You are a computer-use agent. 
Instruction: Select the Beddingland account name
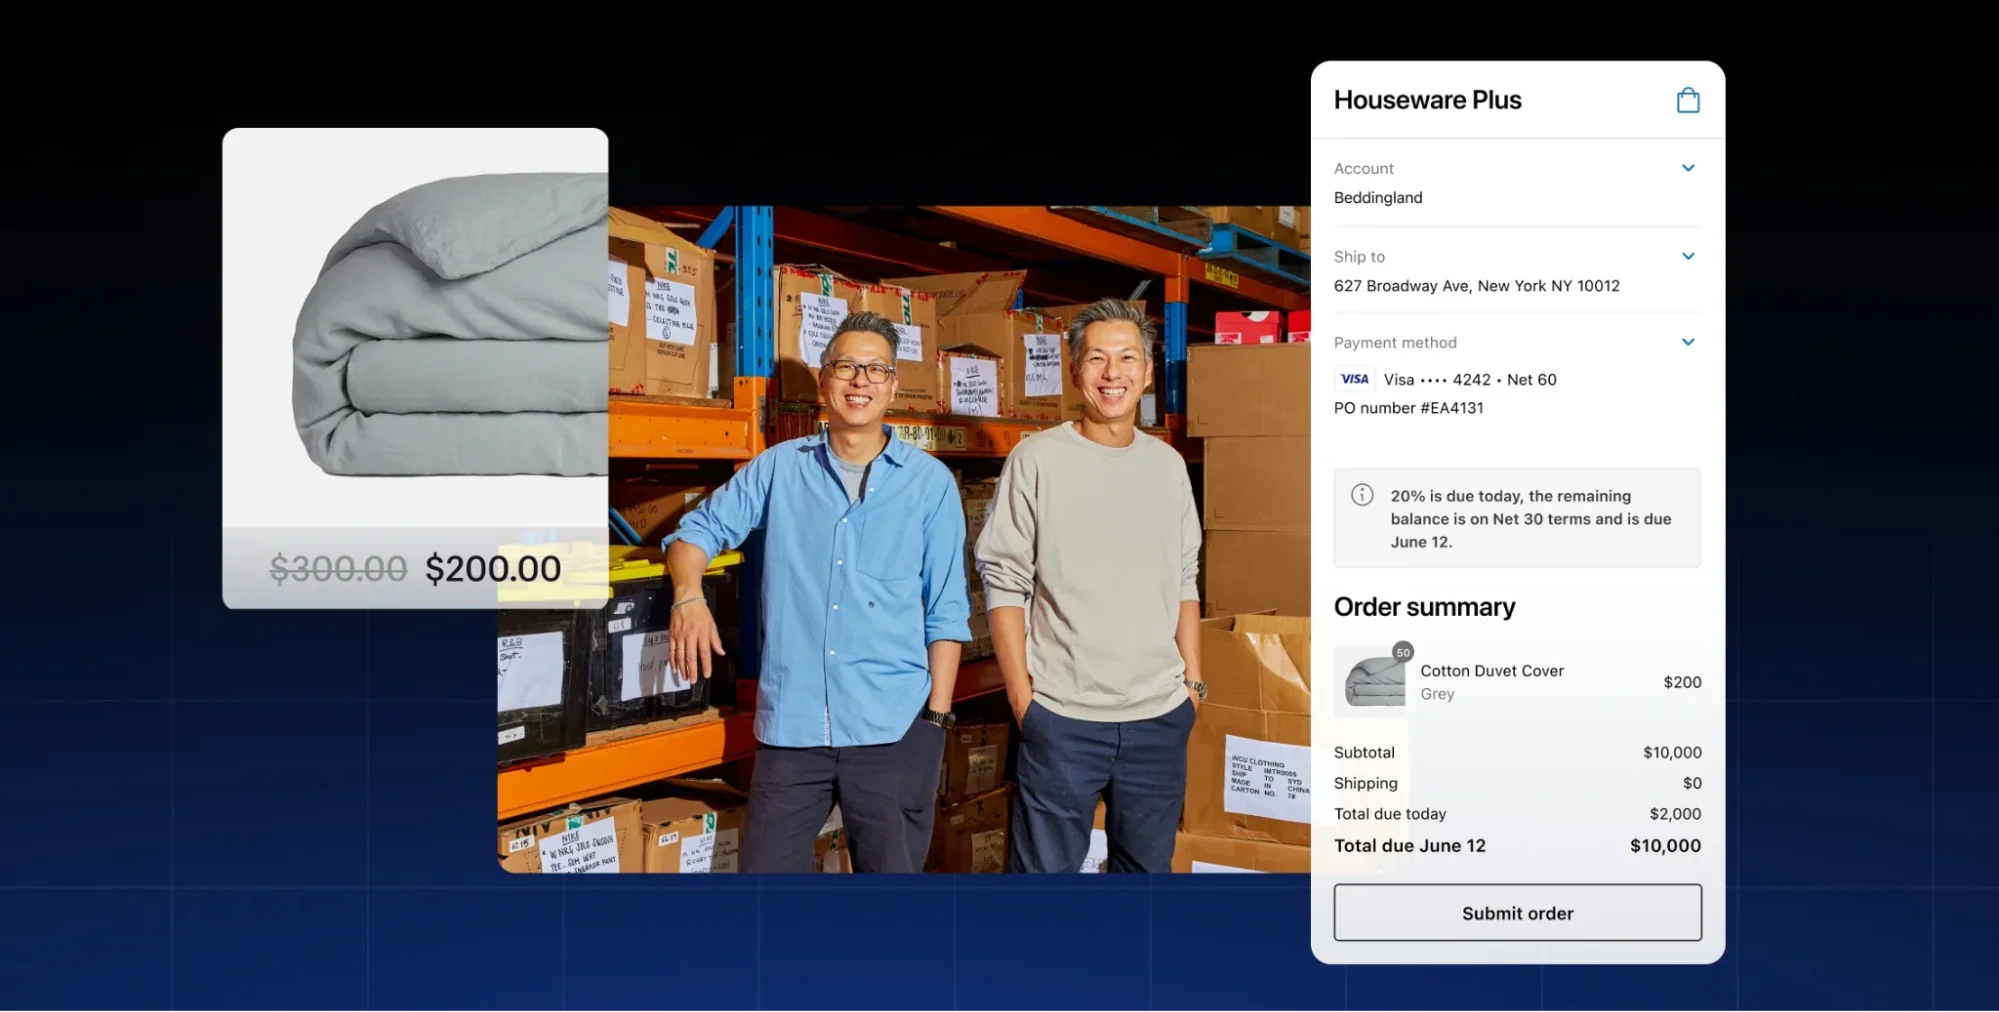click(x=1378, y=197)
